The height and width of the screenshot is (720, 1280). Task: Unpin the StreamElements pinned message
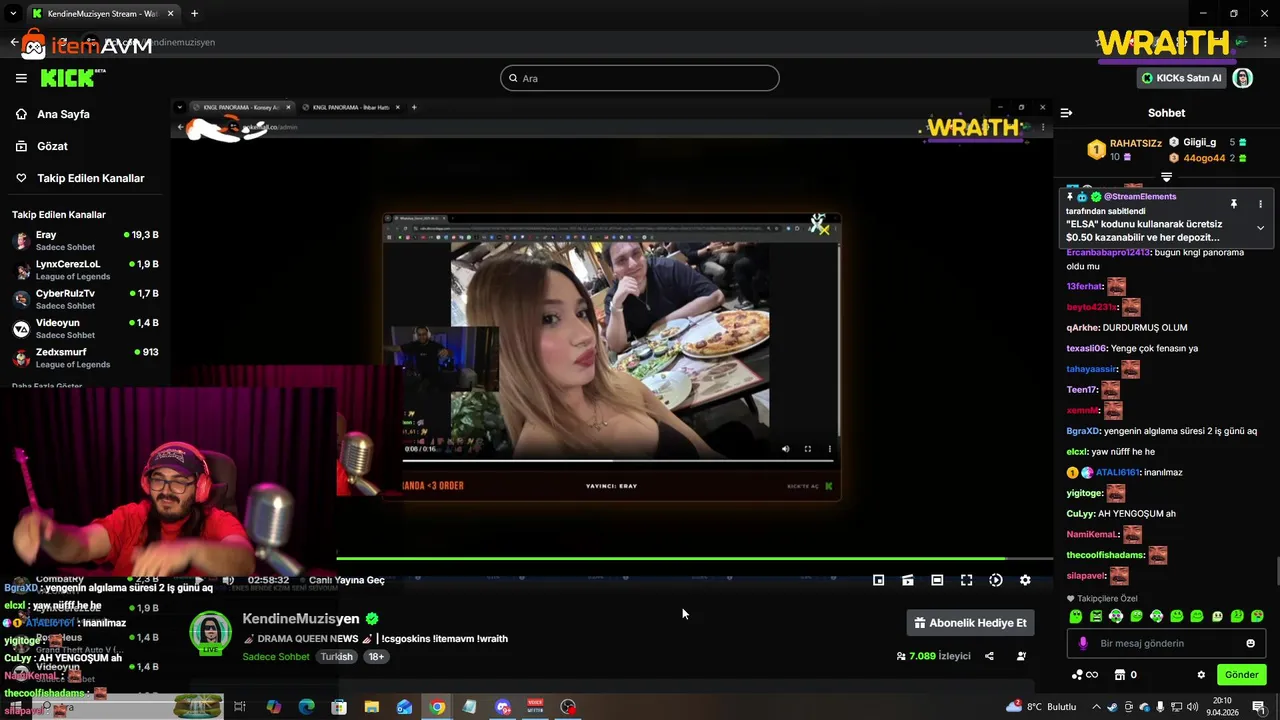point(1234,204)
